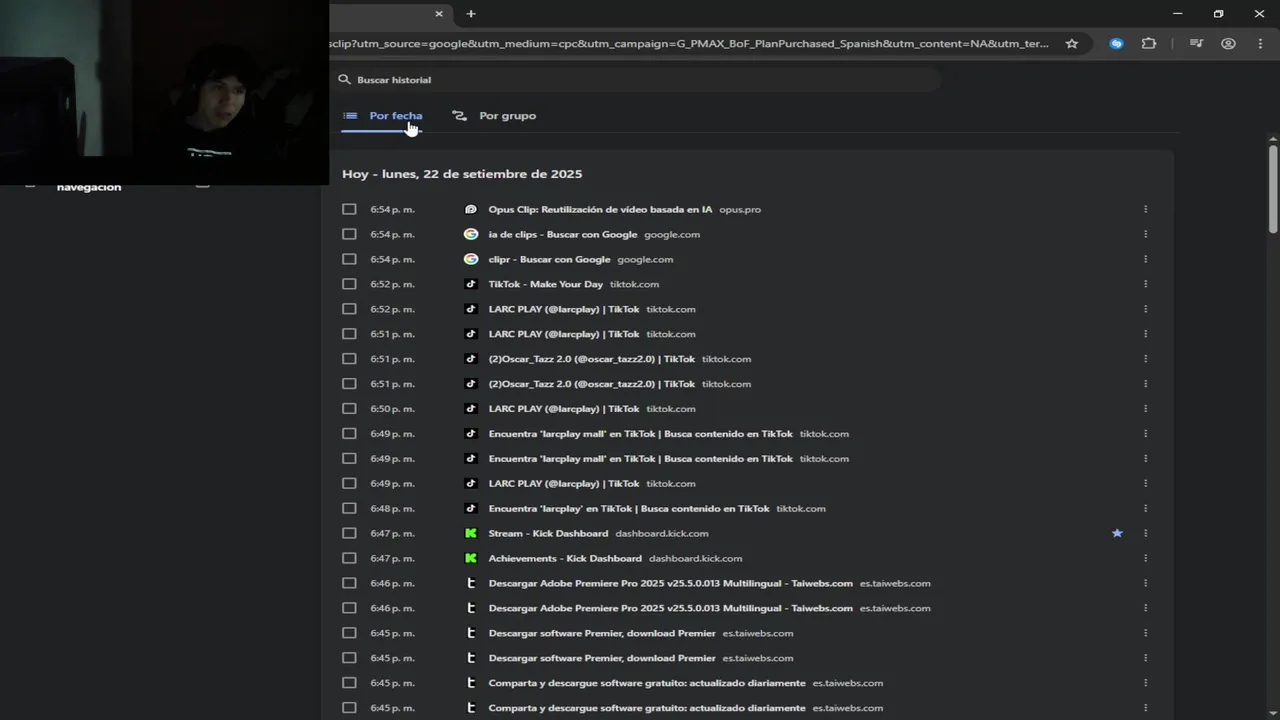
Task: Click TikTok favicon on 6:50 LARC PLAY row
Action: point(471,408)
